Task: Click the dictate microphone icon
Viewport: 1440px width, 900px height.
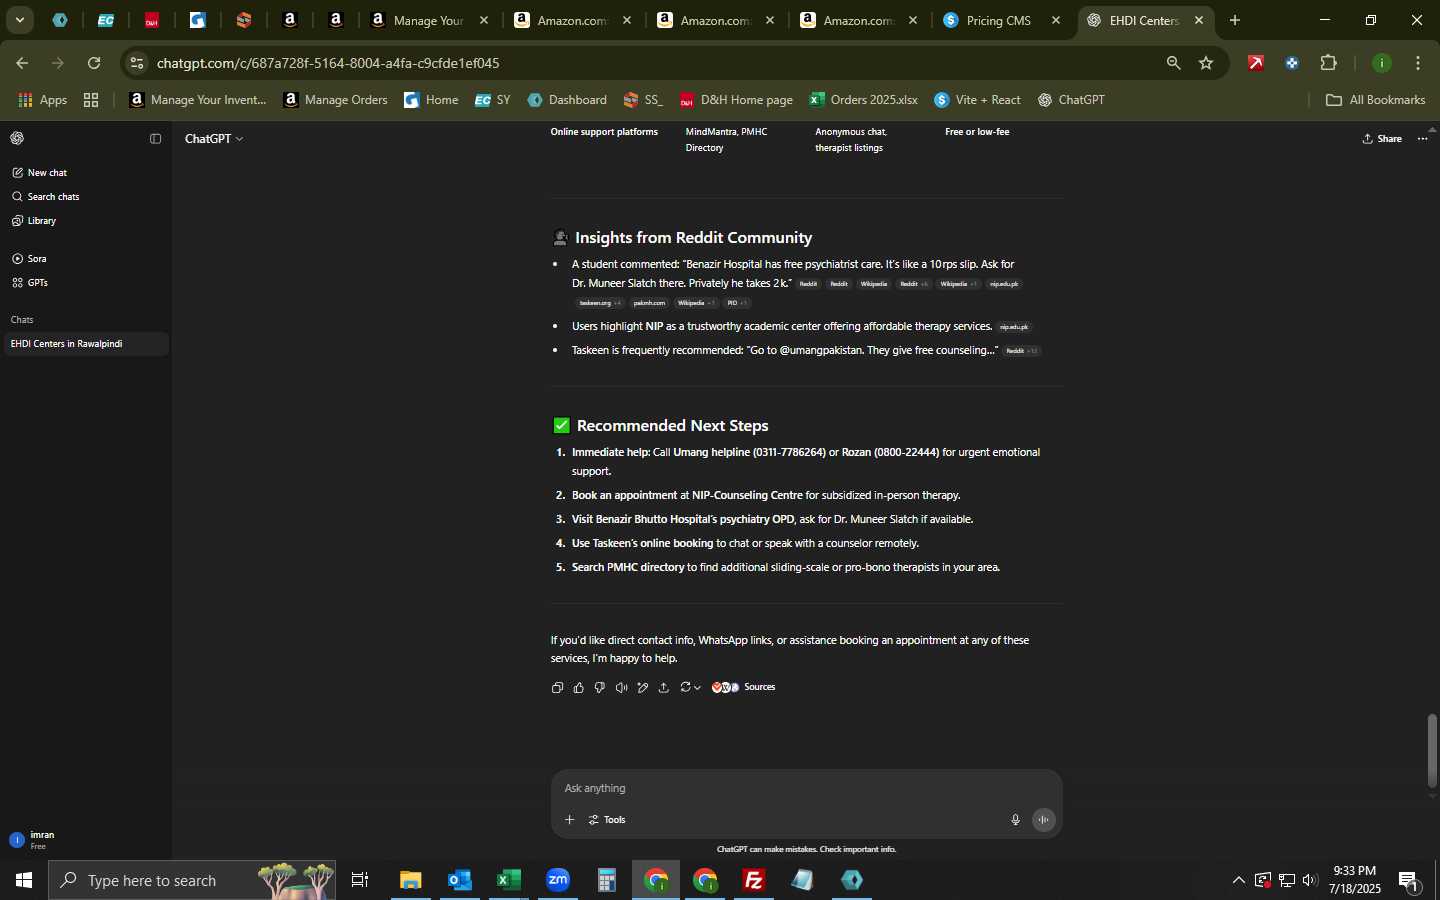Action: coord(1015,820)
